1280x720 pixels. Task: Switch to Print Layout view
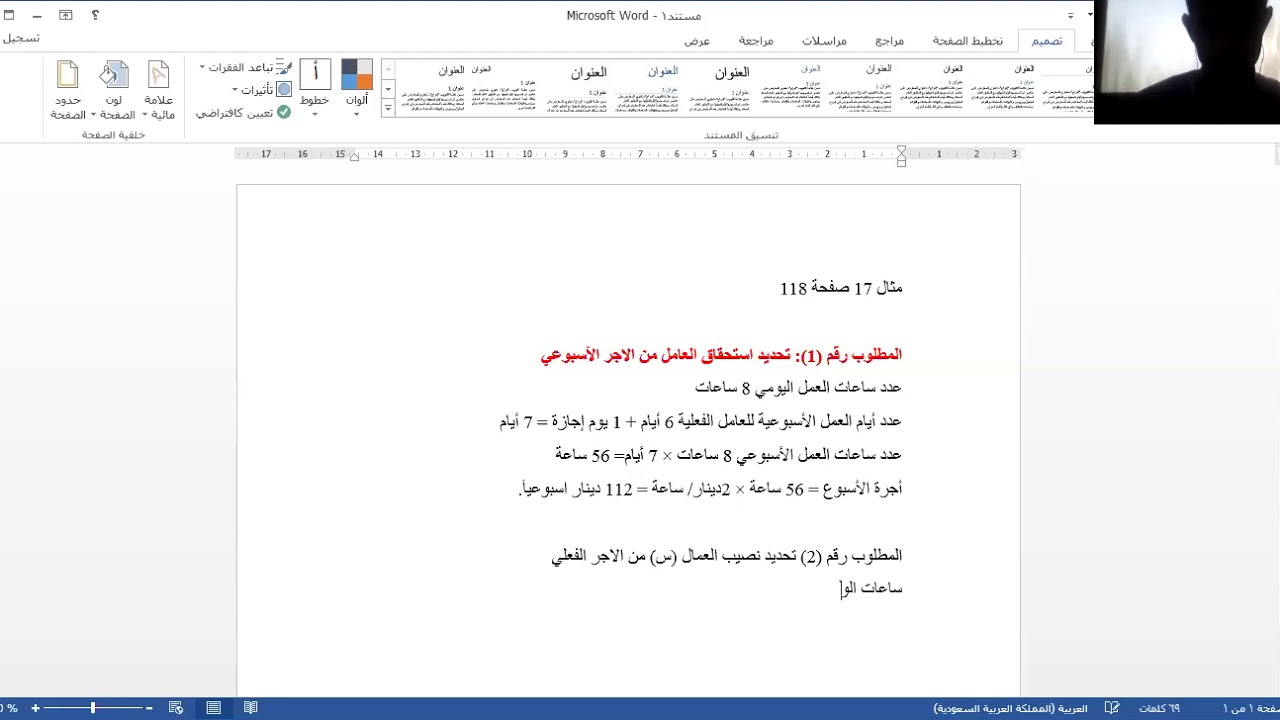tap(213, 708)
